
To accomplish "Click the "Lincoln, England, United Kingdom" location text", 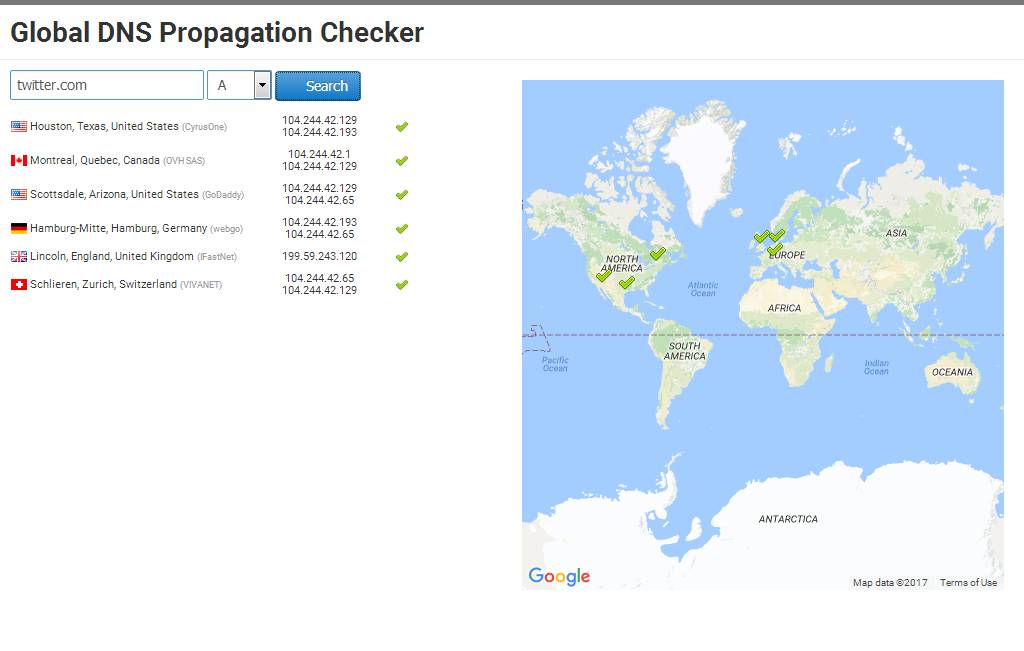I will tap(112, 256).
